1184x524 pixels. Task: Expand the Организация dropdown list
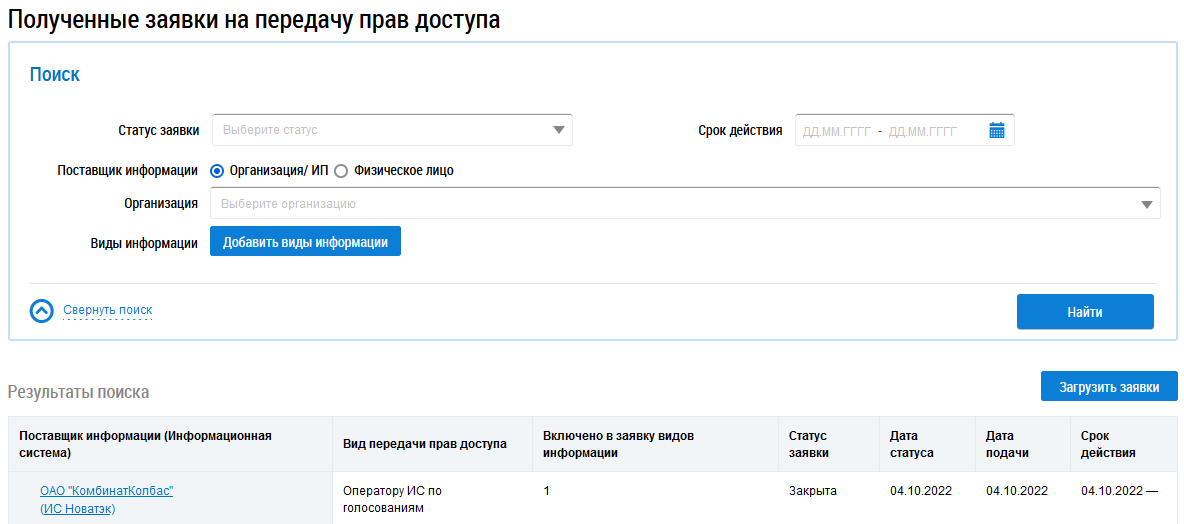684,204
